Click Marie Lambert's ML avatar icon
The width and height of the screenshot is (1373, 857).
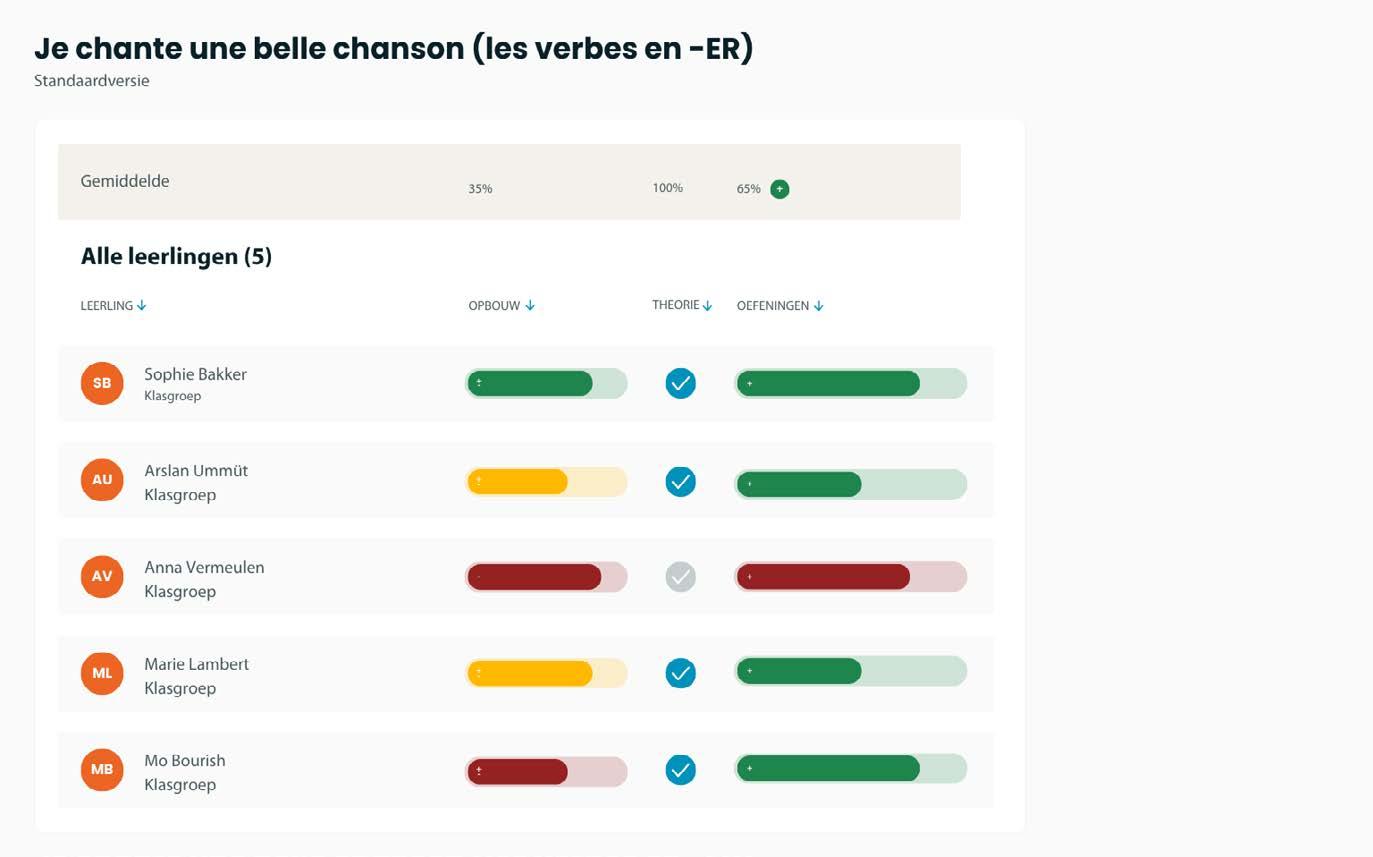[x=102, y=673]
